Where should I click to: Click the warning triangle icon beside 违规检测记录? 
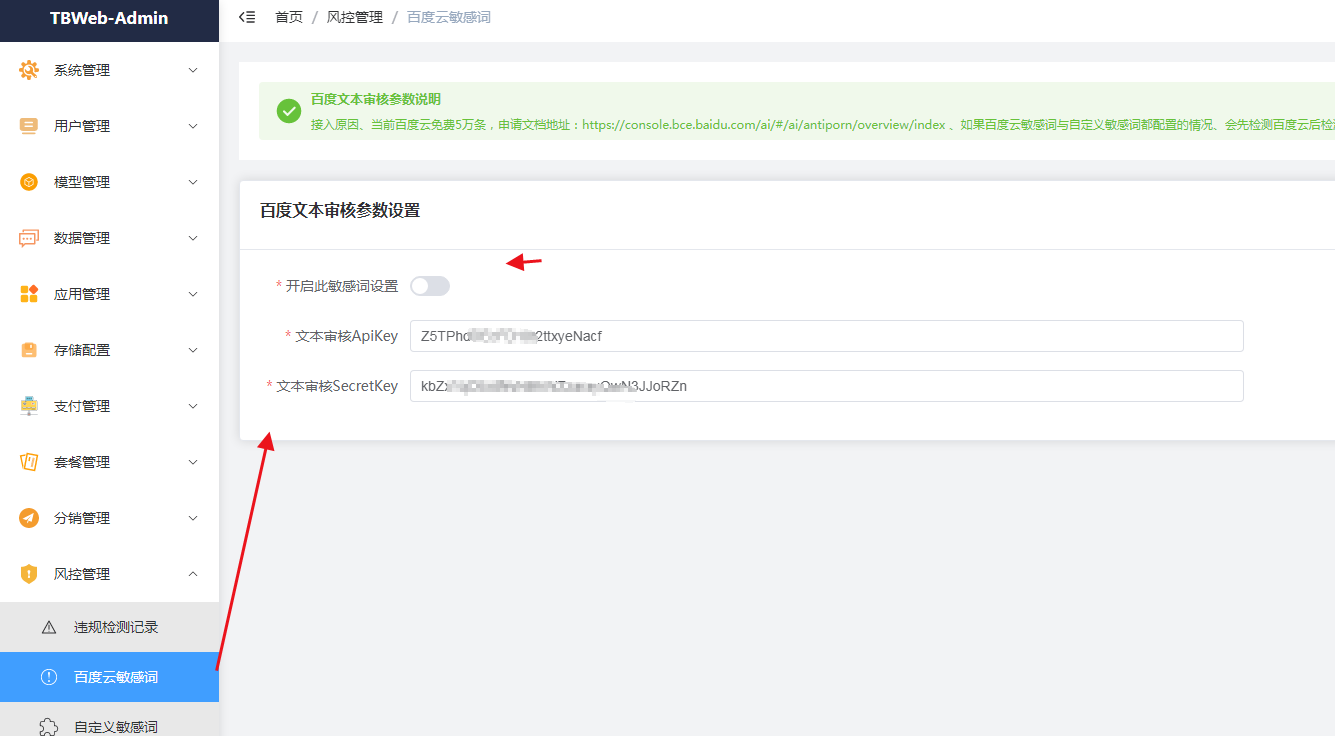pyautogui.click(x=49, y=627)
